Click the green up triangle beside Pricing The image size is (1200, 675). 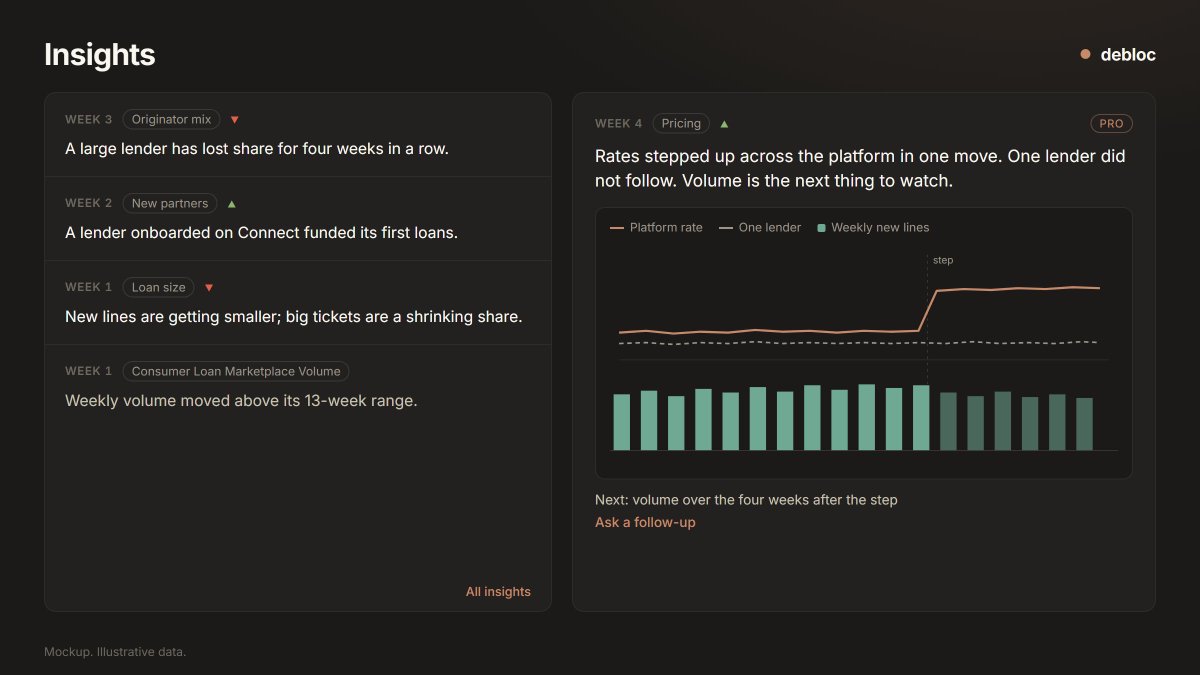[724, 124]
